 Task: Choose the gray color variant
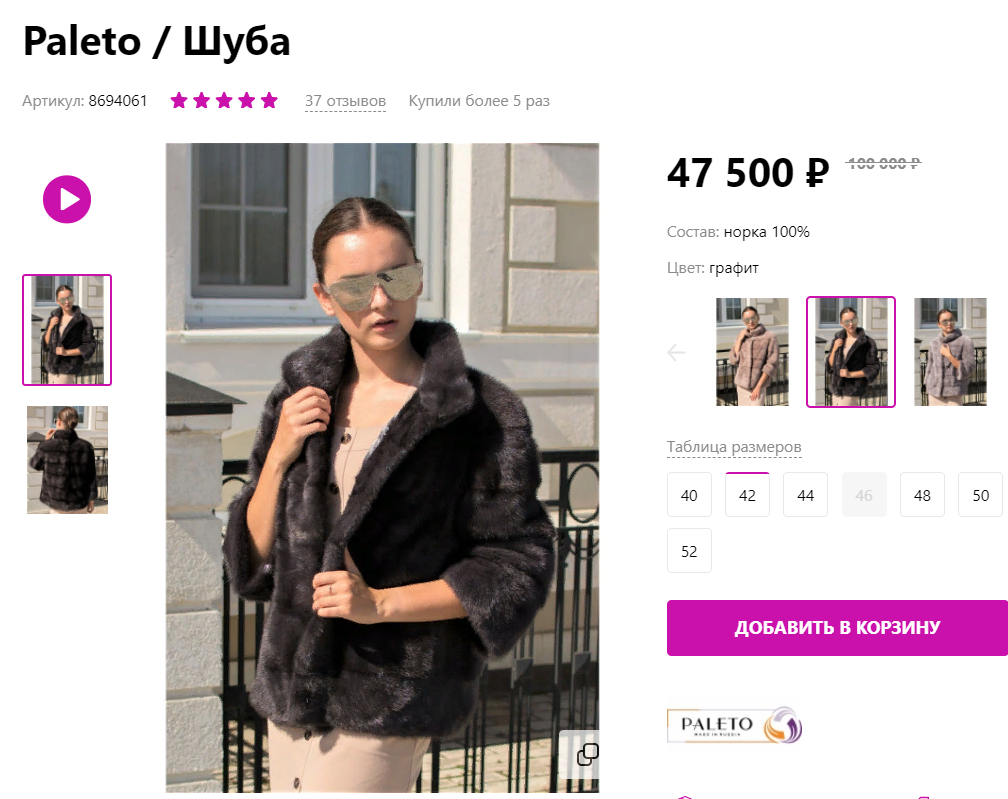click(x=950, y=352)
